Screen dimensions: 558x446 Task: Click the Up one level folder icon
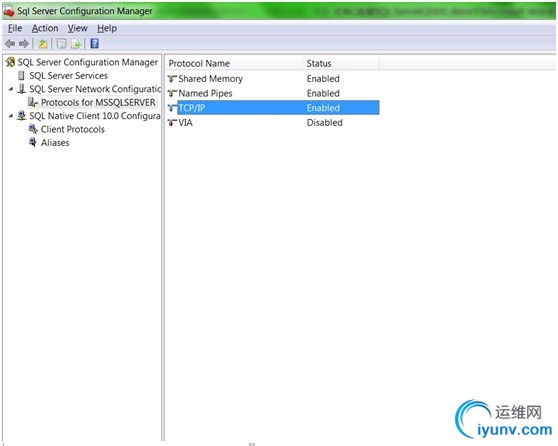[43, 44]
